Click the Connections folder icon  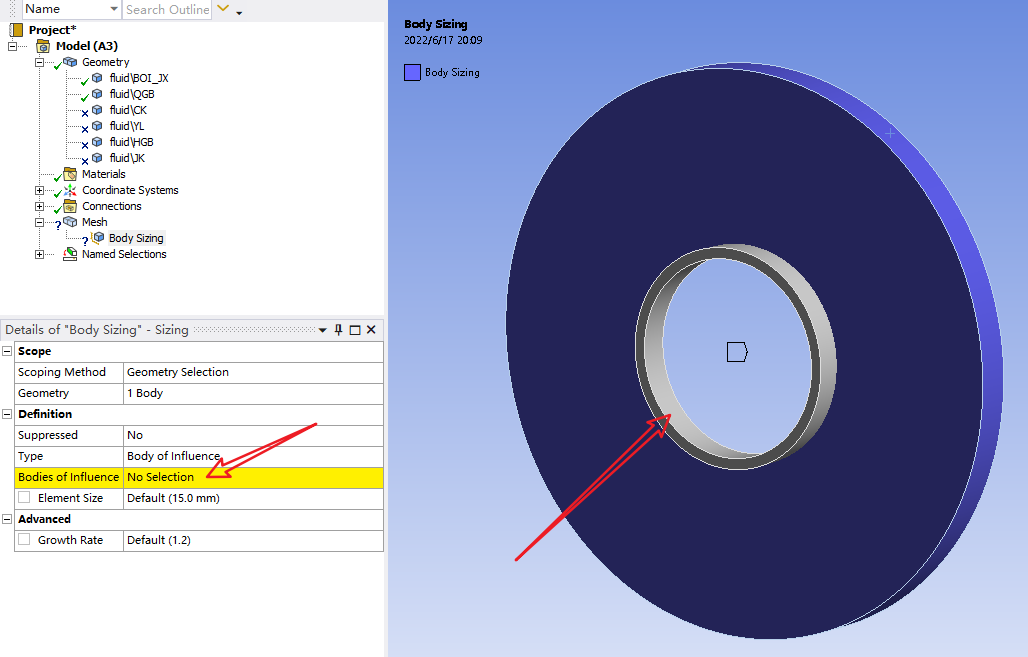click(x=70, y=206)
